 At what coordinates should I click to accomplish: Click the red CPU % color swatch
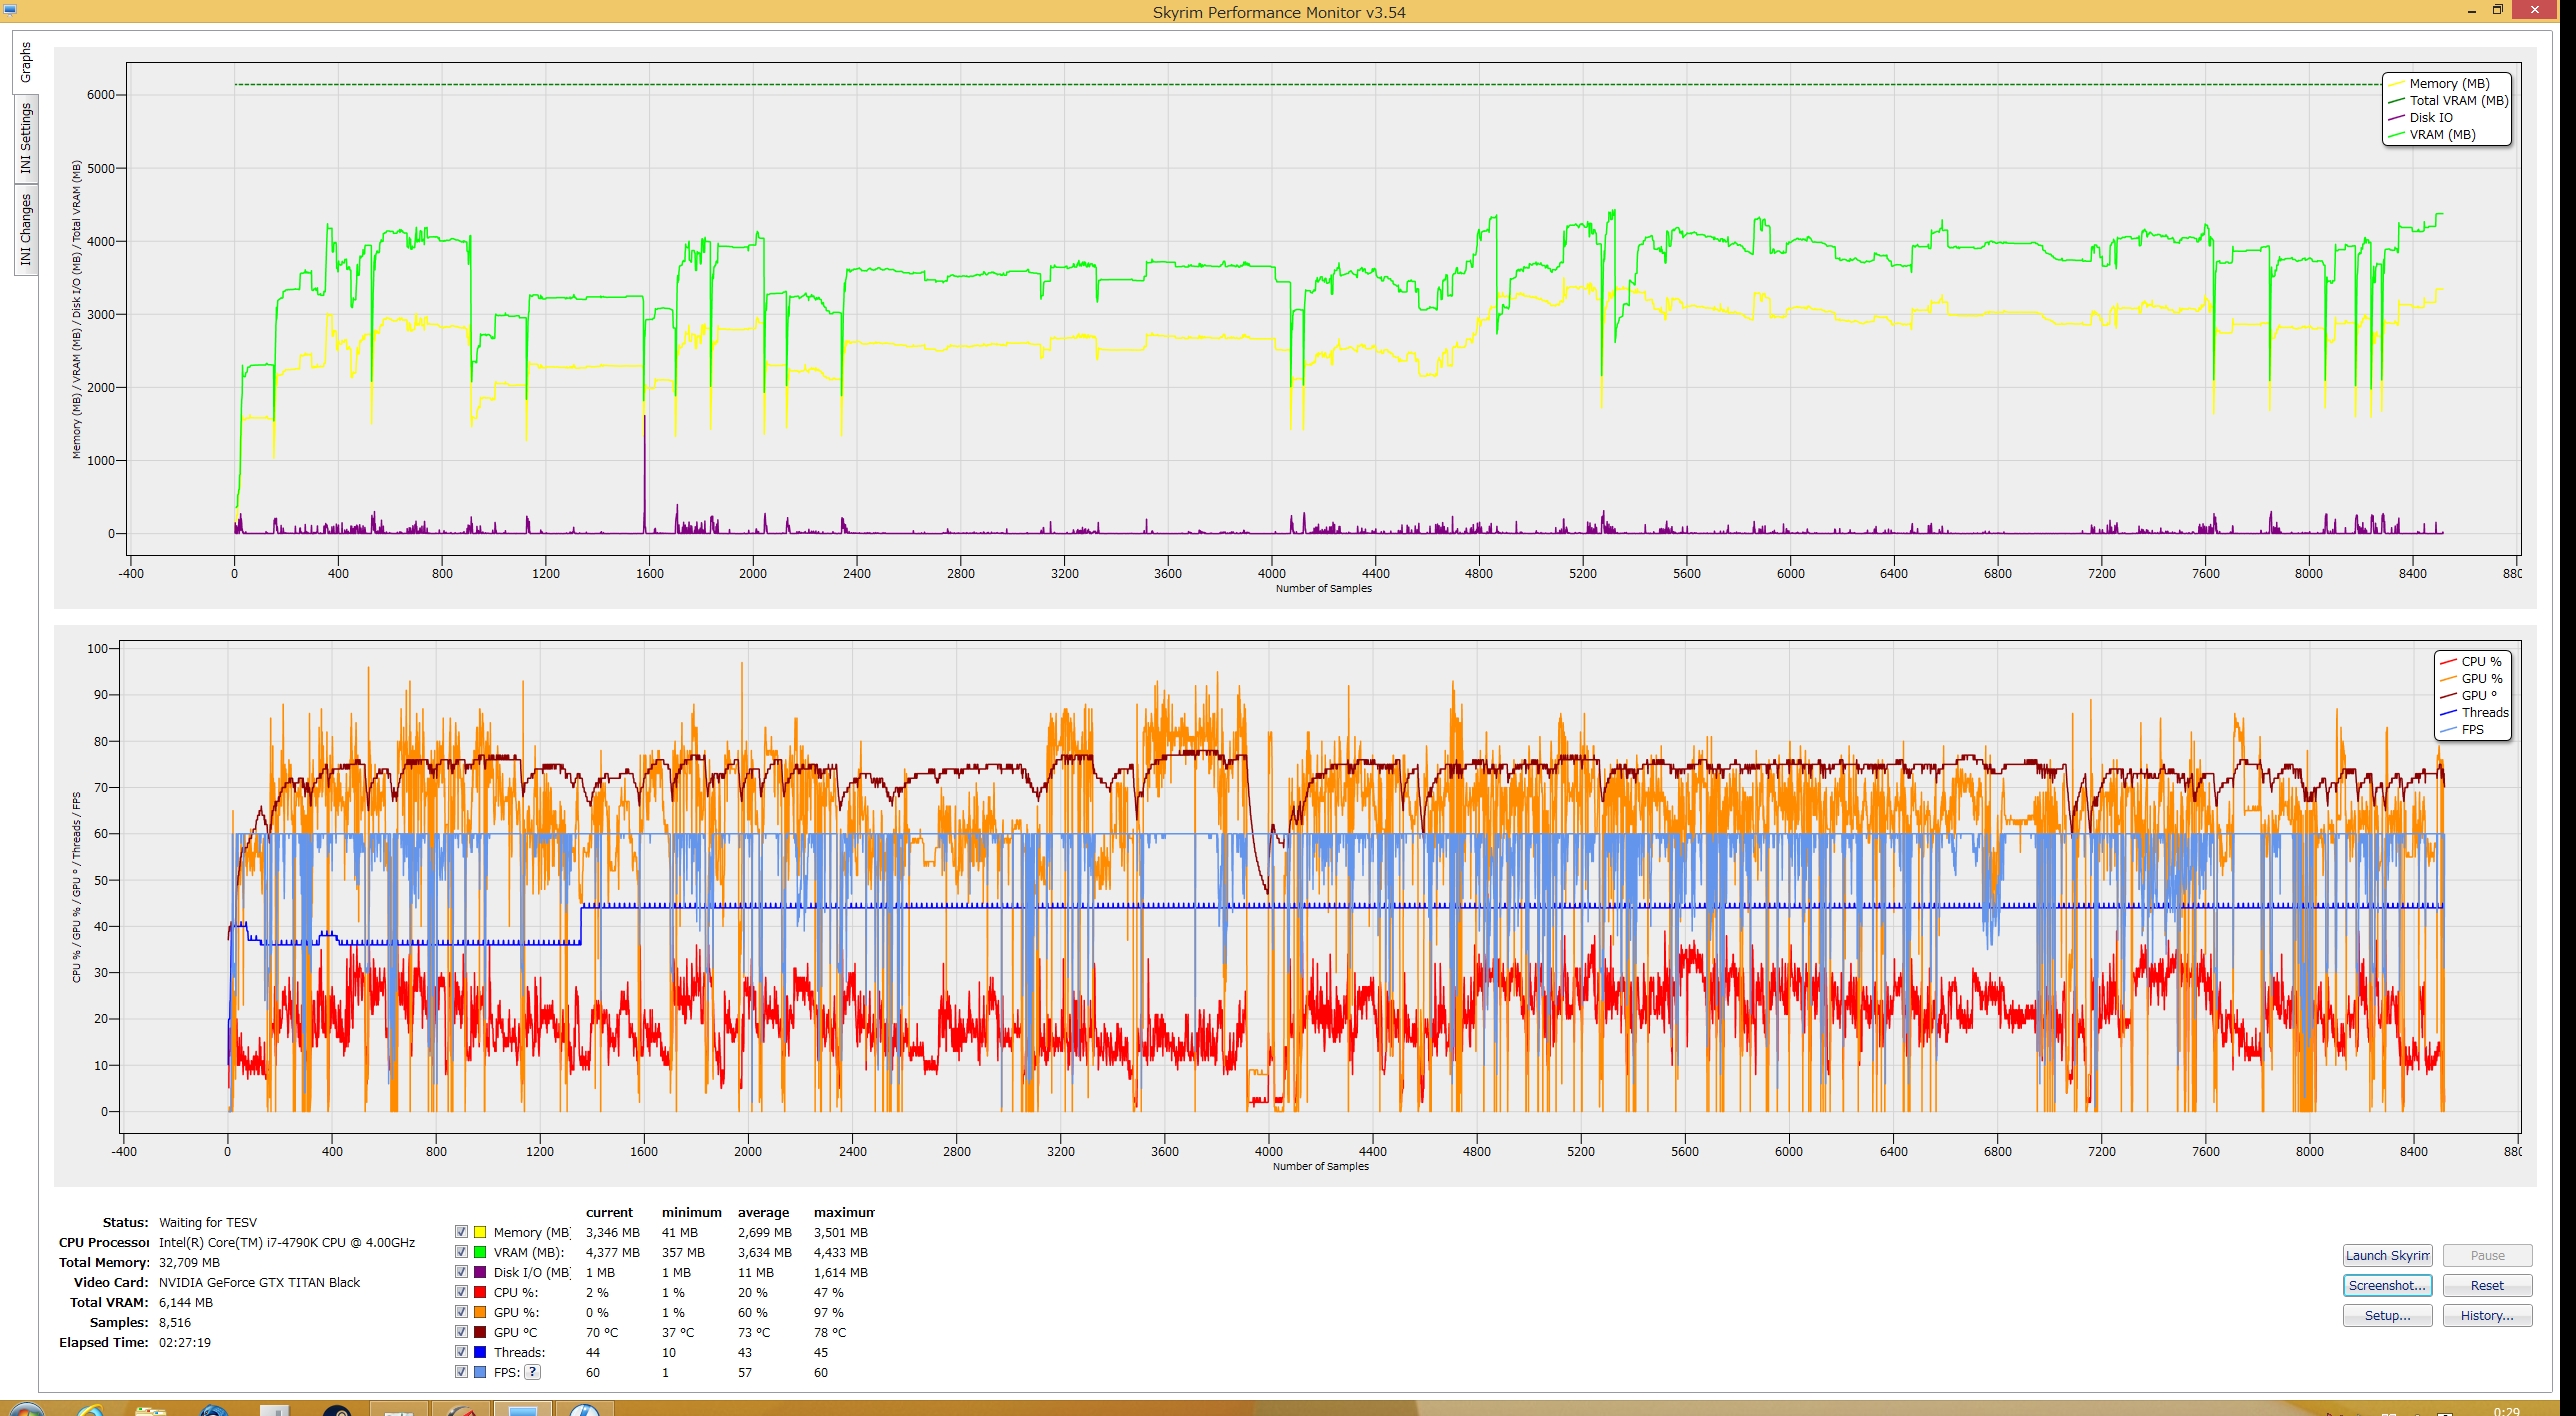[480, 1292]
